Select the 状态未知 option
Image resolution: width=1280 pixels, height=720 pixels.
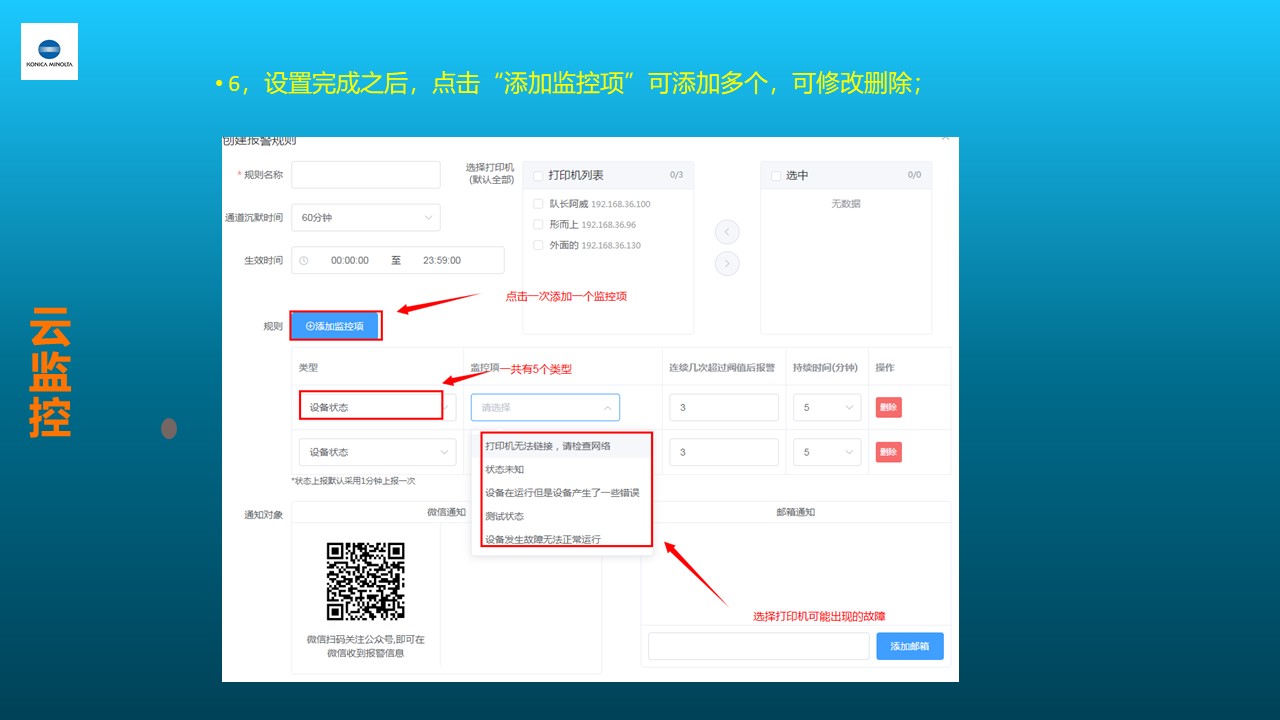(x=505, y=470)
